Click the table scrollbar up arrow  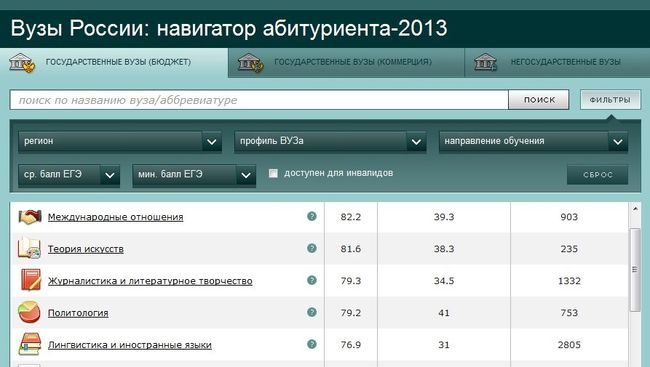pyautogui.click(x=635, y=209)
